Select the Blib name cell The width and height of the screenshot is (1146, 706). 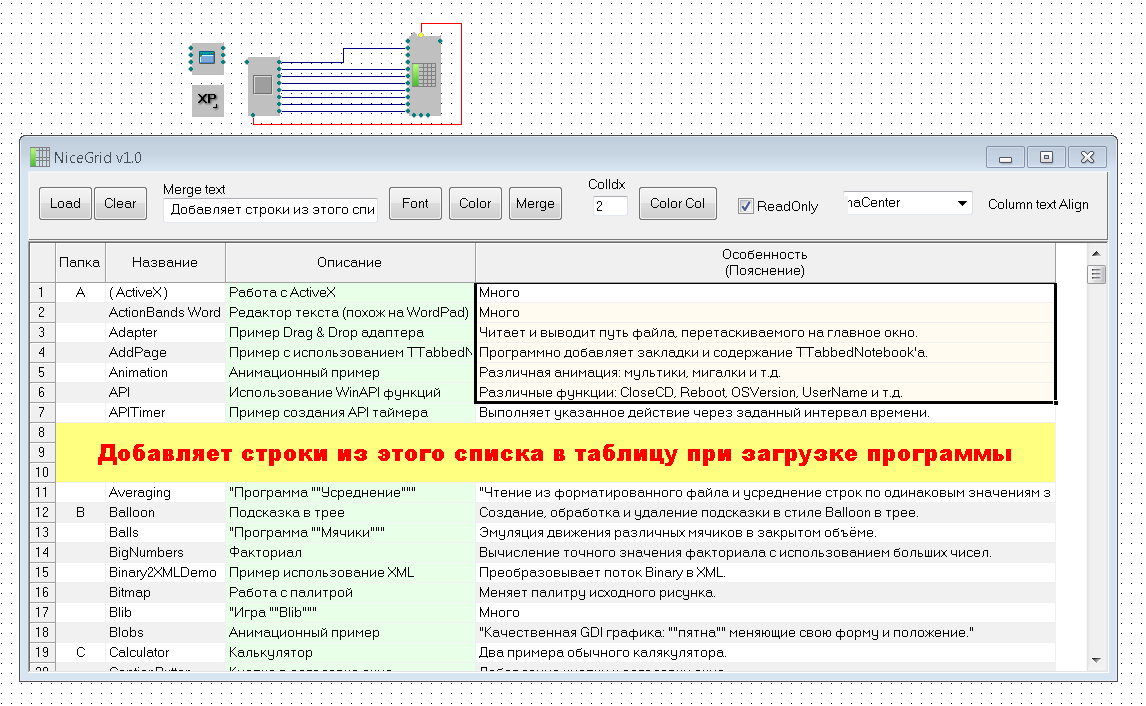coord(165,612)
